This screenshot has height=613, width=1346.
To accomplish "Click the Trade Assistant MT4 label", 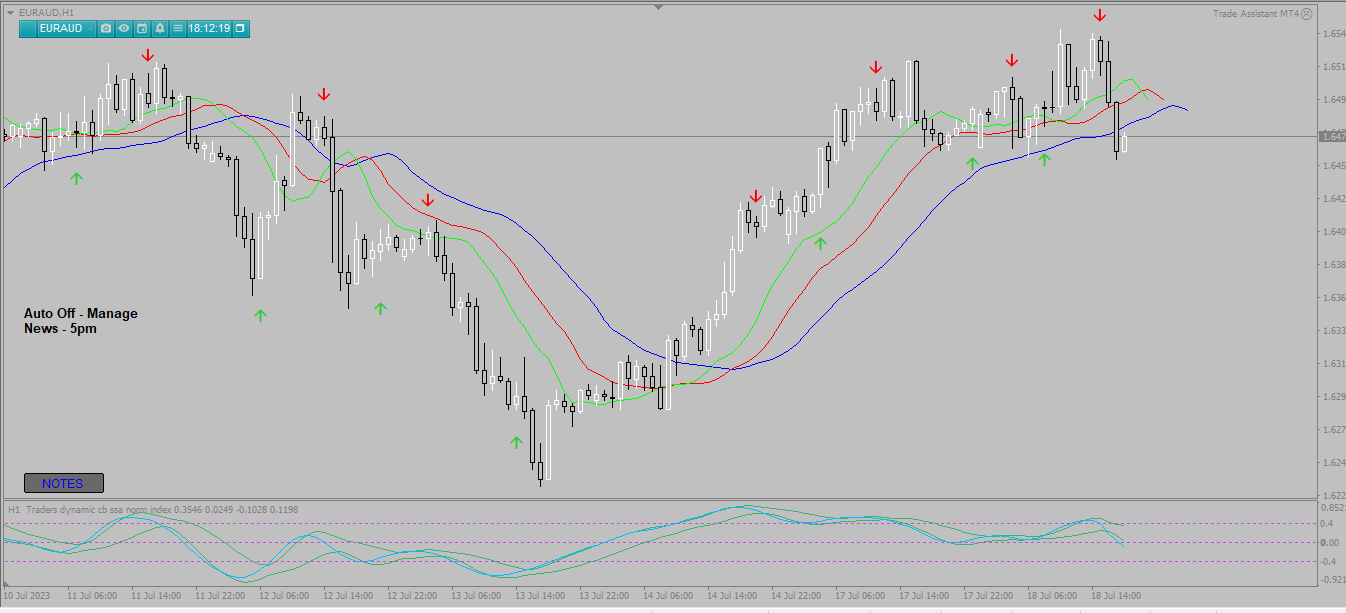I will pos(1255,13).
